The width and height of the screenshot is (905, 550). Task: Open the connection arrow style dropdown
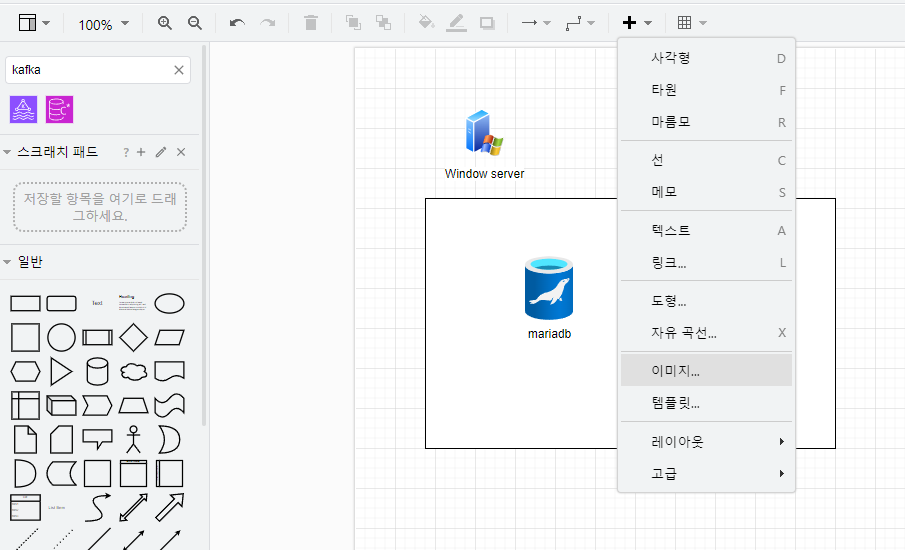click(536, 23)
